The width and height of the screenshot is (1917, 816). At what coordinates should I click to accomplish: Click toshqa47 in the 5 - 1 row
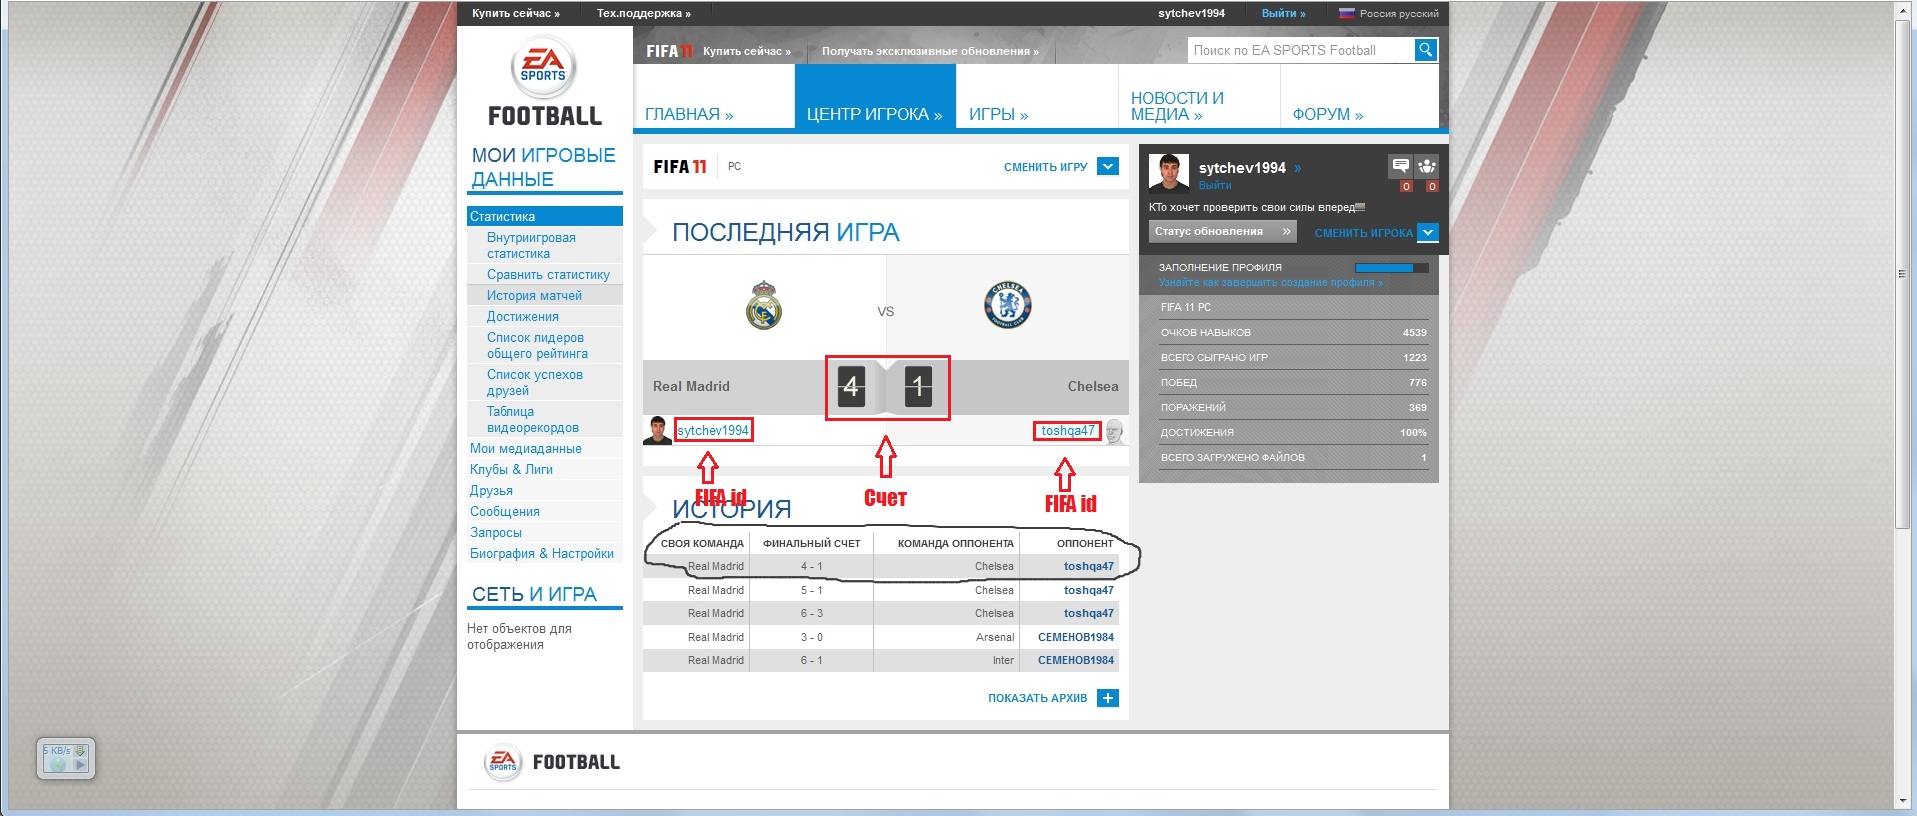coord(1088,590)
